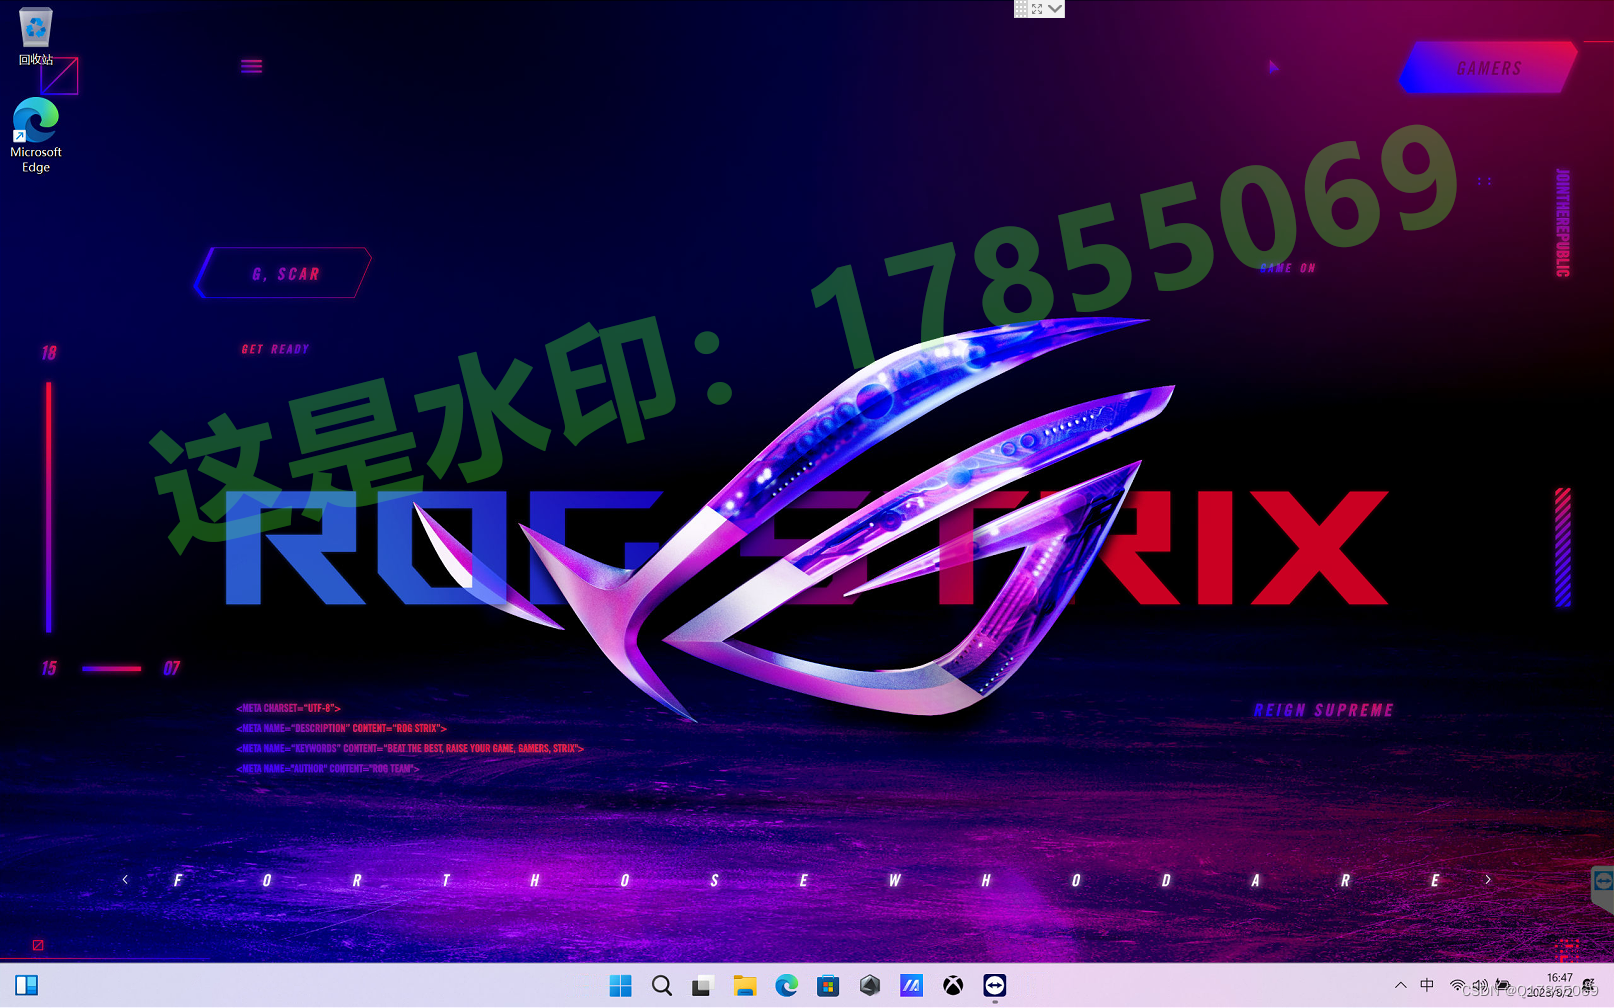Open Task View from the taskbar
Viewport: 1614px width, 1008px height.
point(703,986)
